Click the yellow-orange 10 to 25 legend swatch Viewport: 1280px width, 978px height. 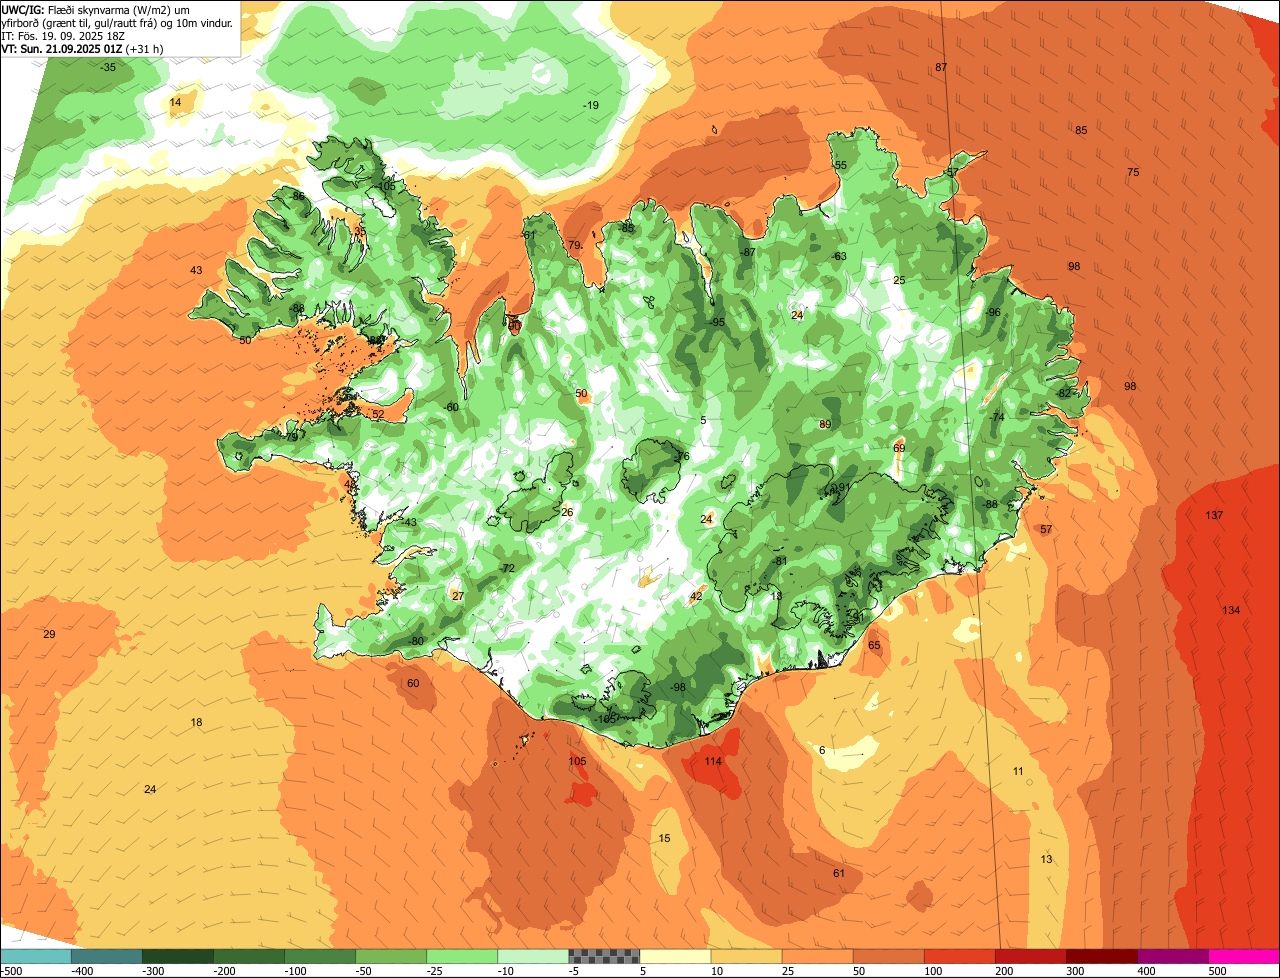pyautogui.click(x=745, y=956)
